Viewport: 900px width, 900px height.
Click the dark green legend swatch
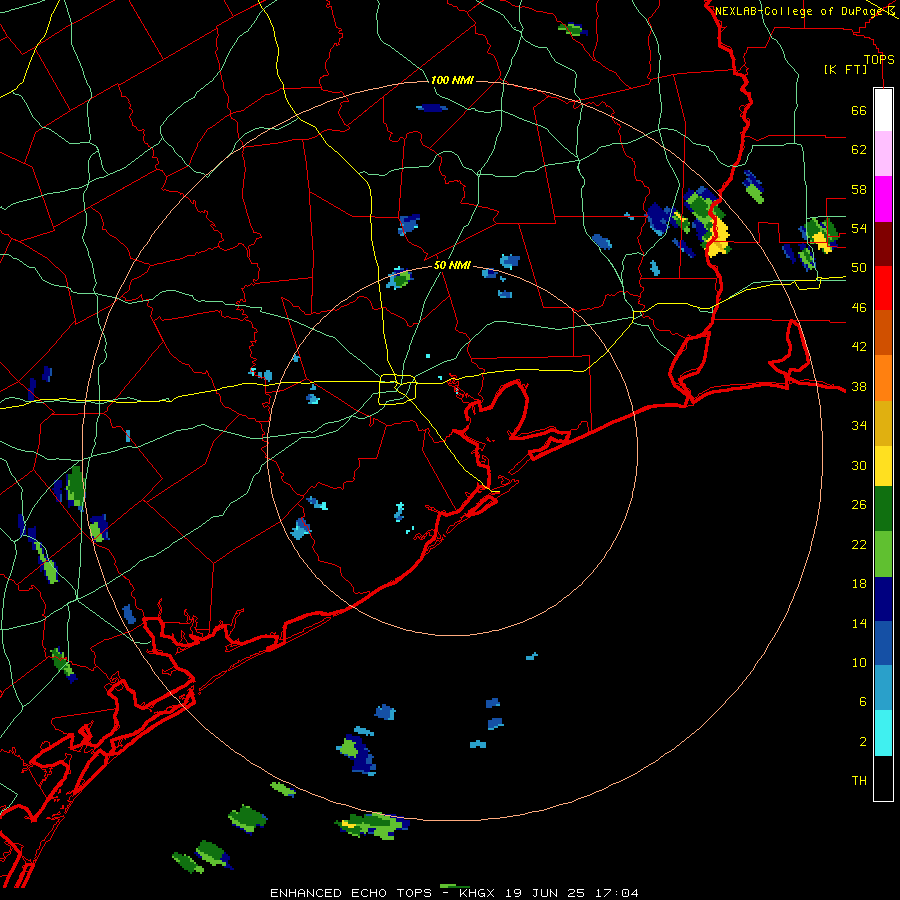(x=883, y=509)
